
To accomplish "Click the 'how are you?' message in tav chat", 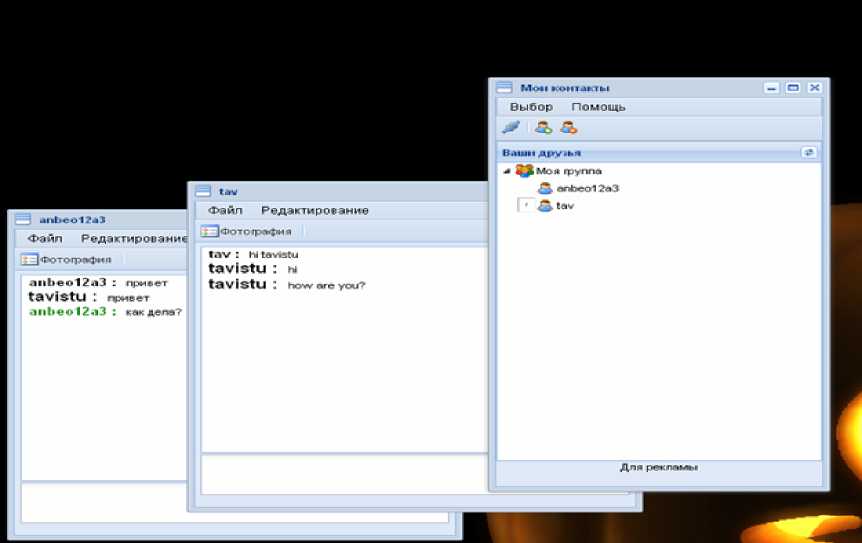I will [x=327, y=285].
